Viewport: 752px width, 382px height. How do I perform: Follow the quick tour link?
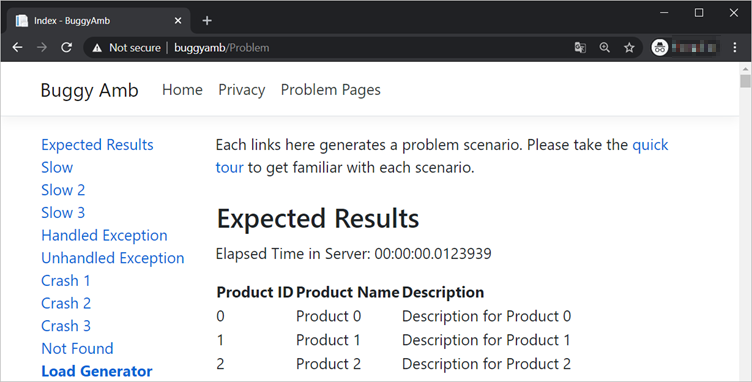[x=650, y=145]
